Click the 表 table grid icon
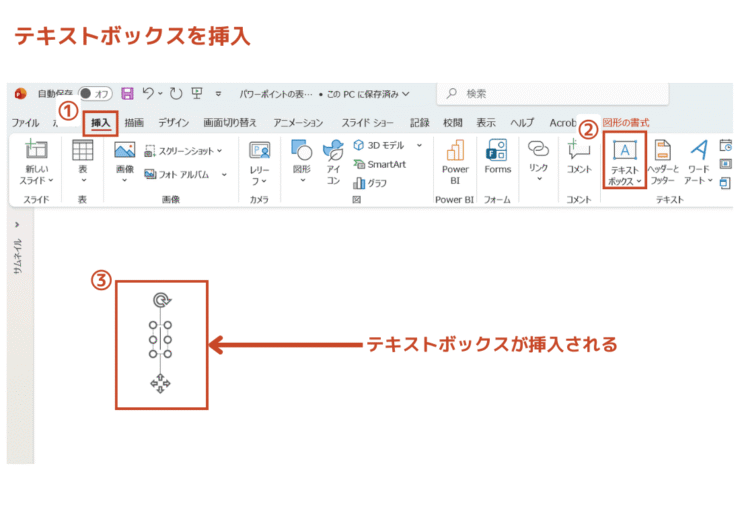This screenshot has width=740, height=505. (83, 150)
